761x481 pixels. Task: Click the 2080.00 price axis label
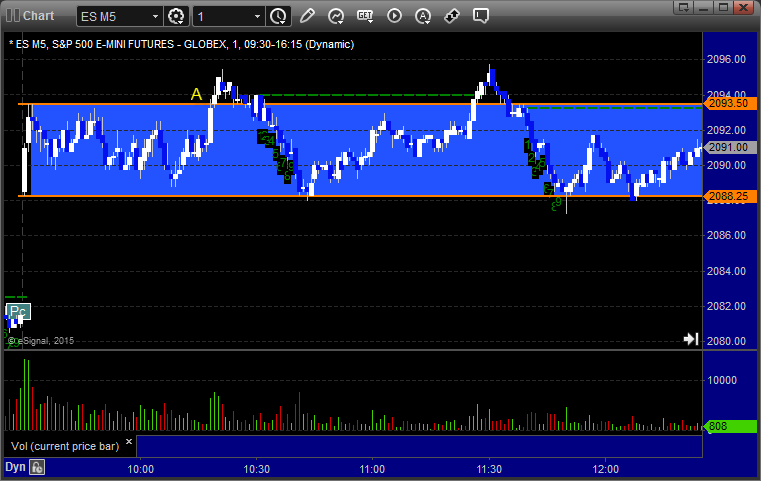(726, 341)
